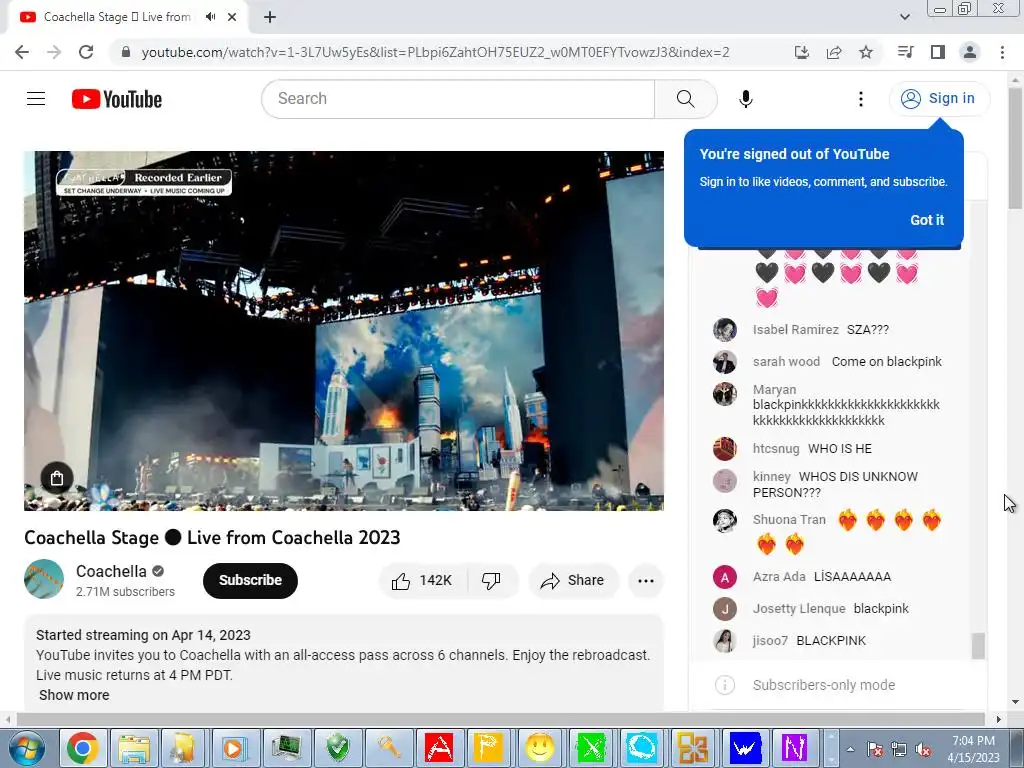The height and width of the screenshot is (768, 1024).
Task: Open the red A taskbar application
Action: pos(439,748)
